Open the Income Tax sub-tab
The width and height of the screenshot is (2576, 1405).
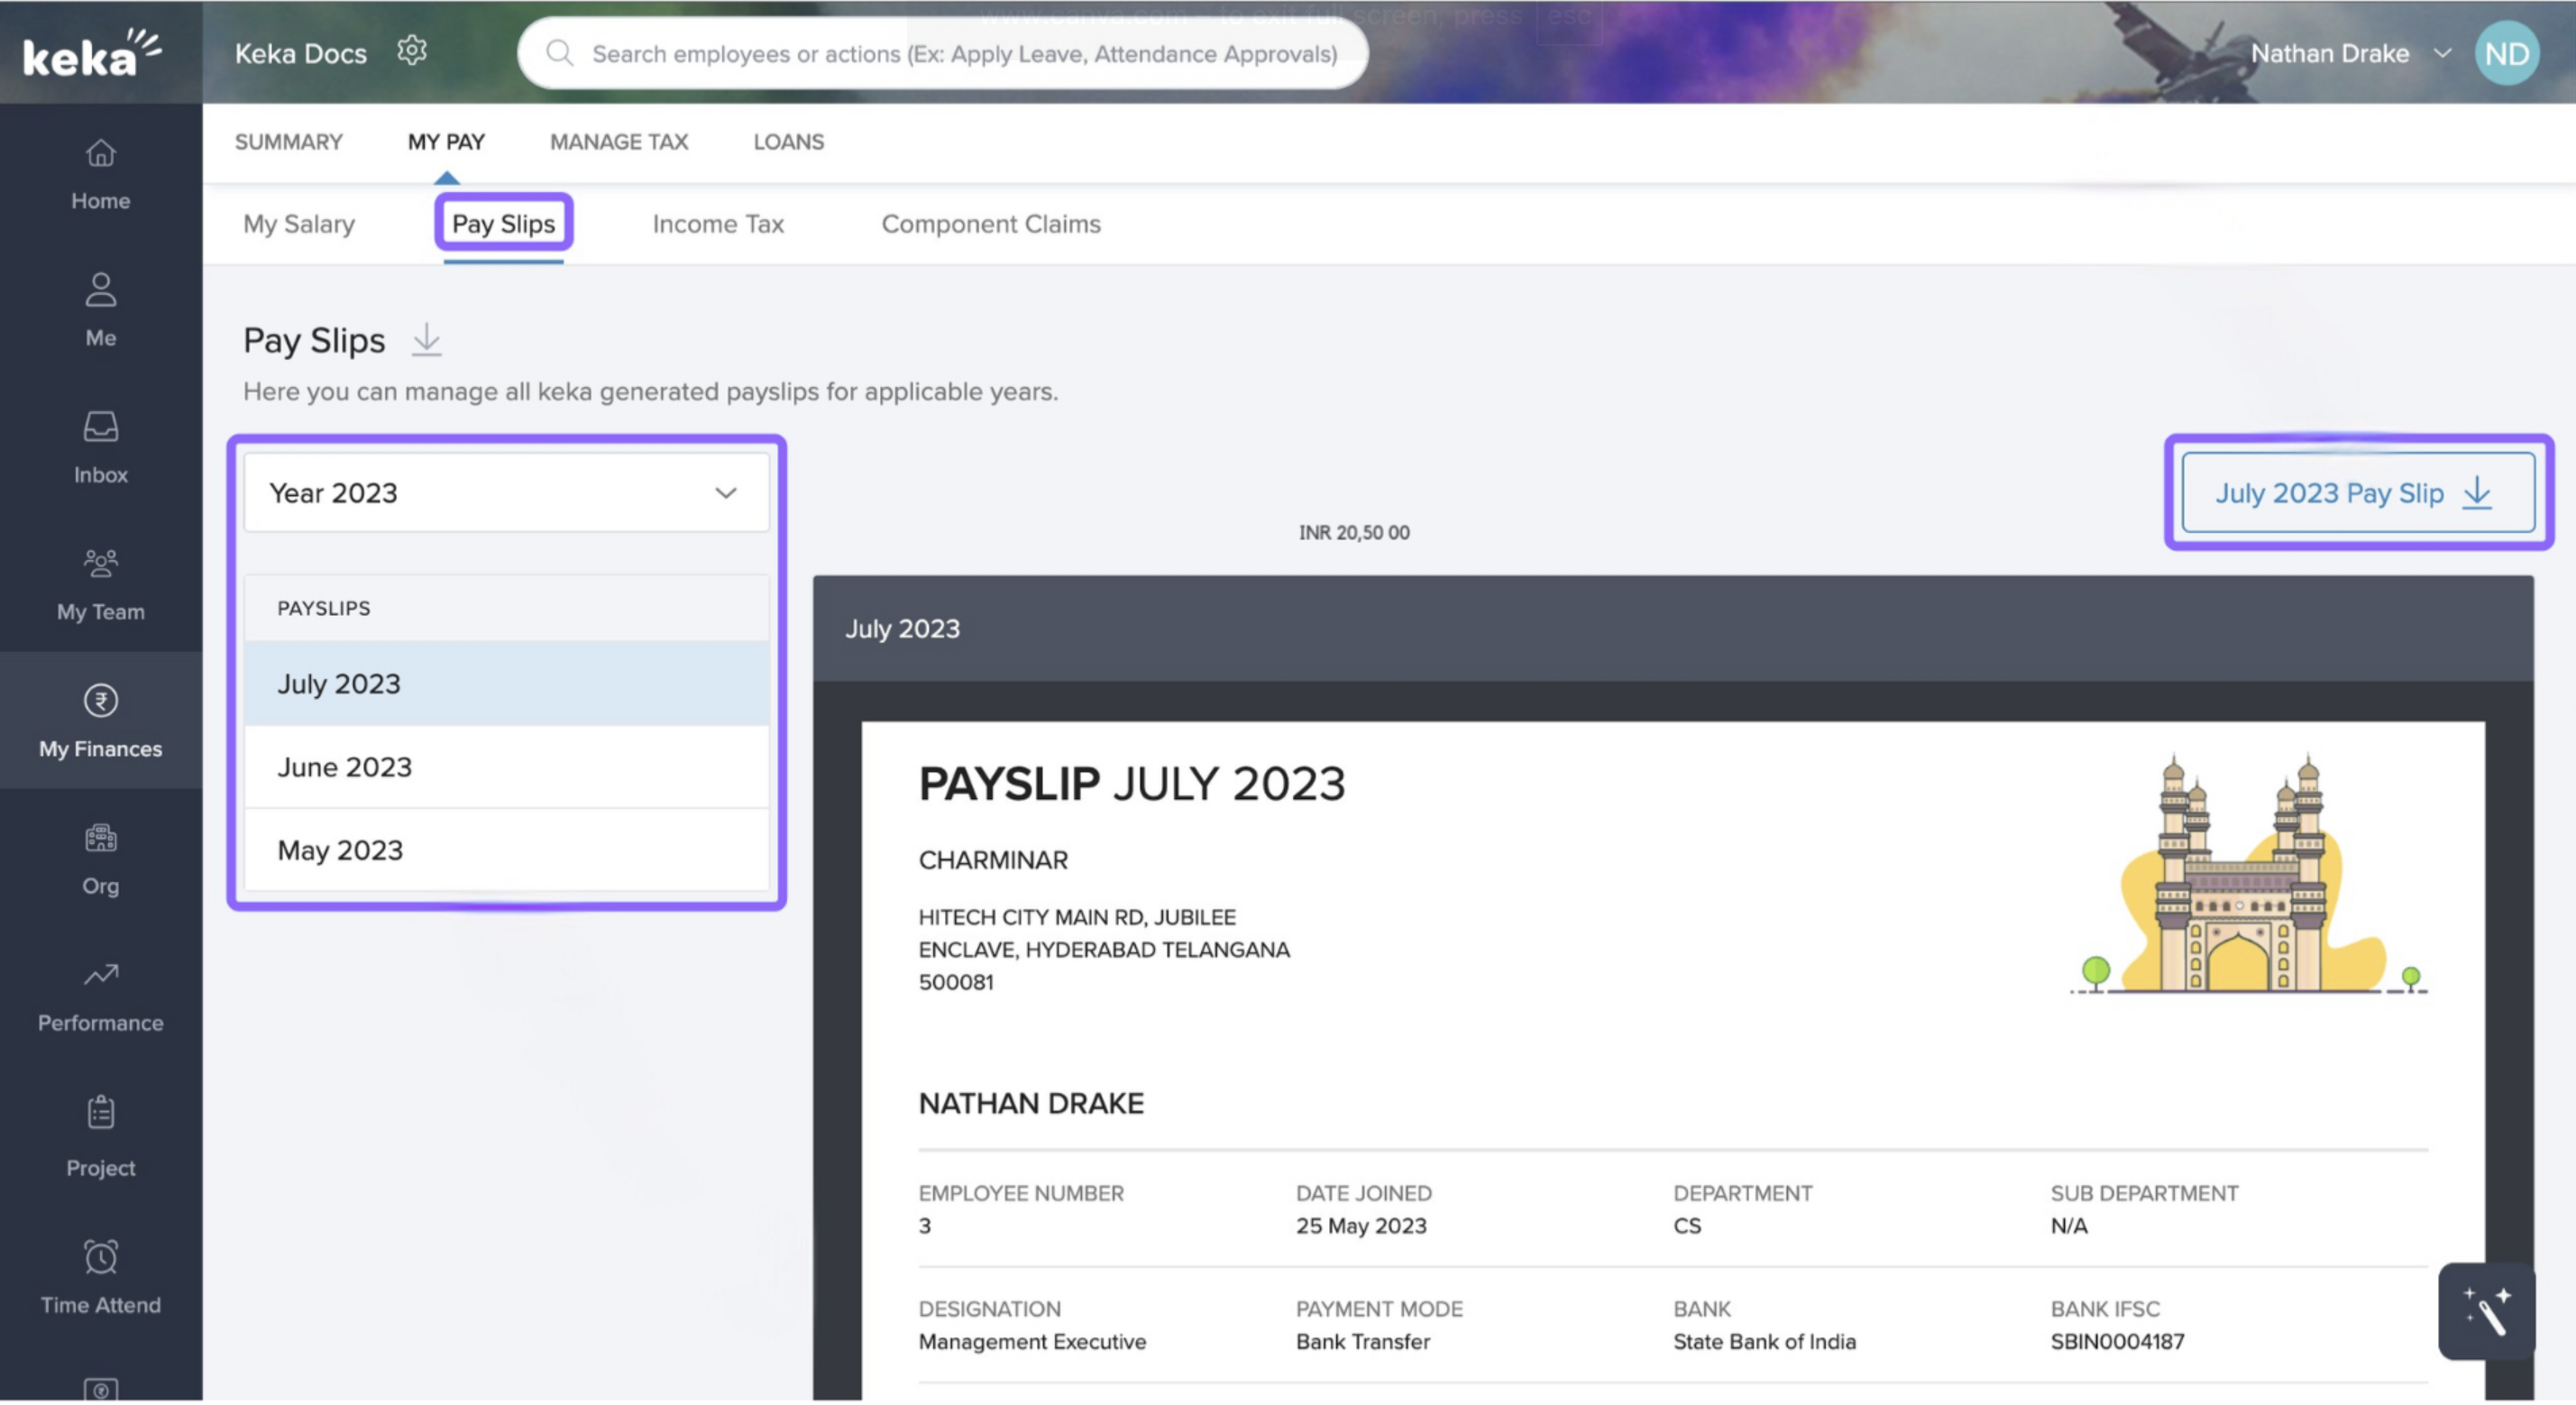coord(718,224)
